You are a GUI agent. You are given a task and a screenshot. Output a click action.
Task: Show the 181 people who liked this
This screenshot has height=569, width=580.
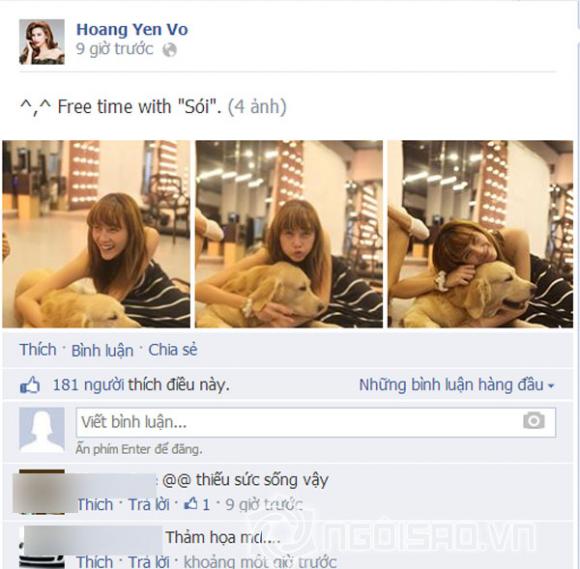coord(141,385)
